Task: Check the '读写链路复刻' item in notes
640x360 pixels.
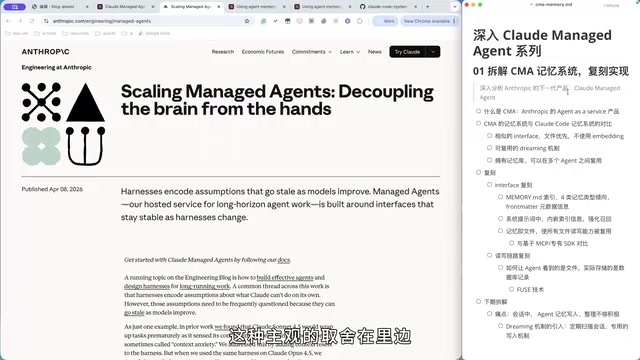Action: tap(489, 255)
